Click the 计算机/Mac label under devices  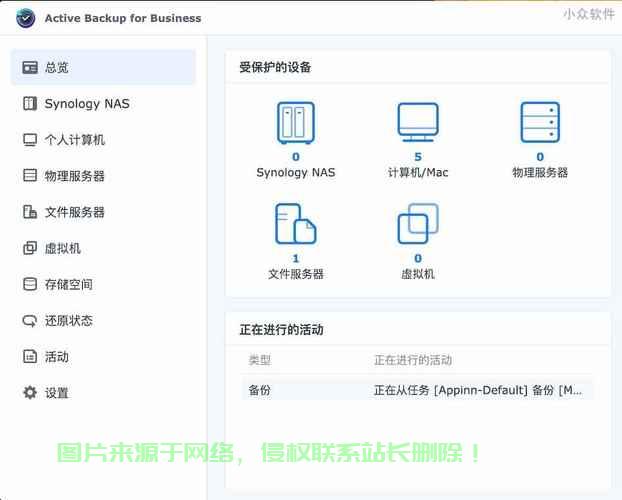[x=418, y=173]
